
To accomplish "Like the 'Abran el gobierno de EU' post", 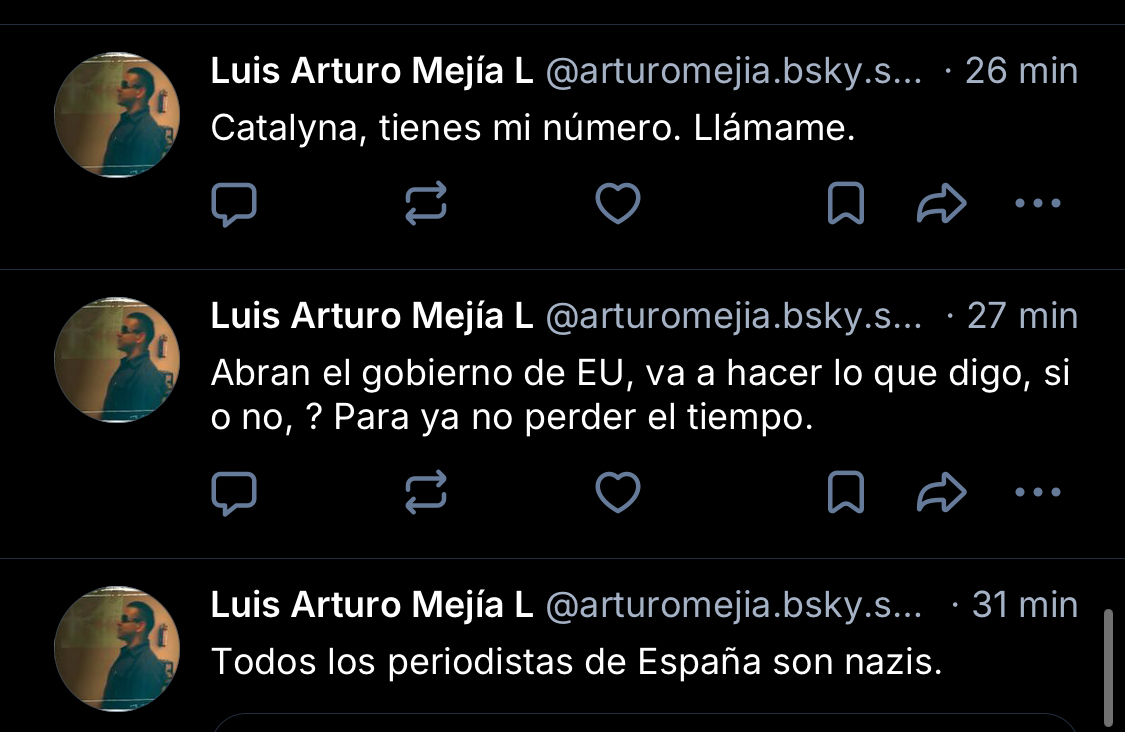I will tap(617, 492).
